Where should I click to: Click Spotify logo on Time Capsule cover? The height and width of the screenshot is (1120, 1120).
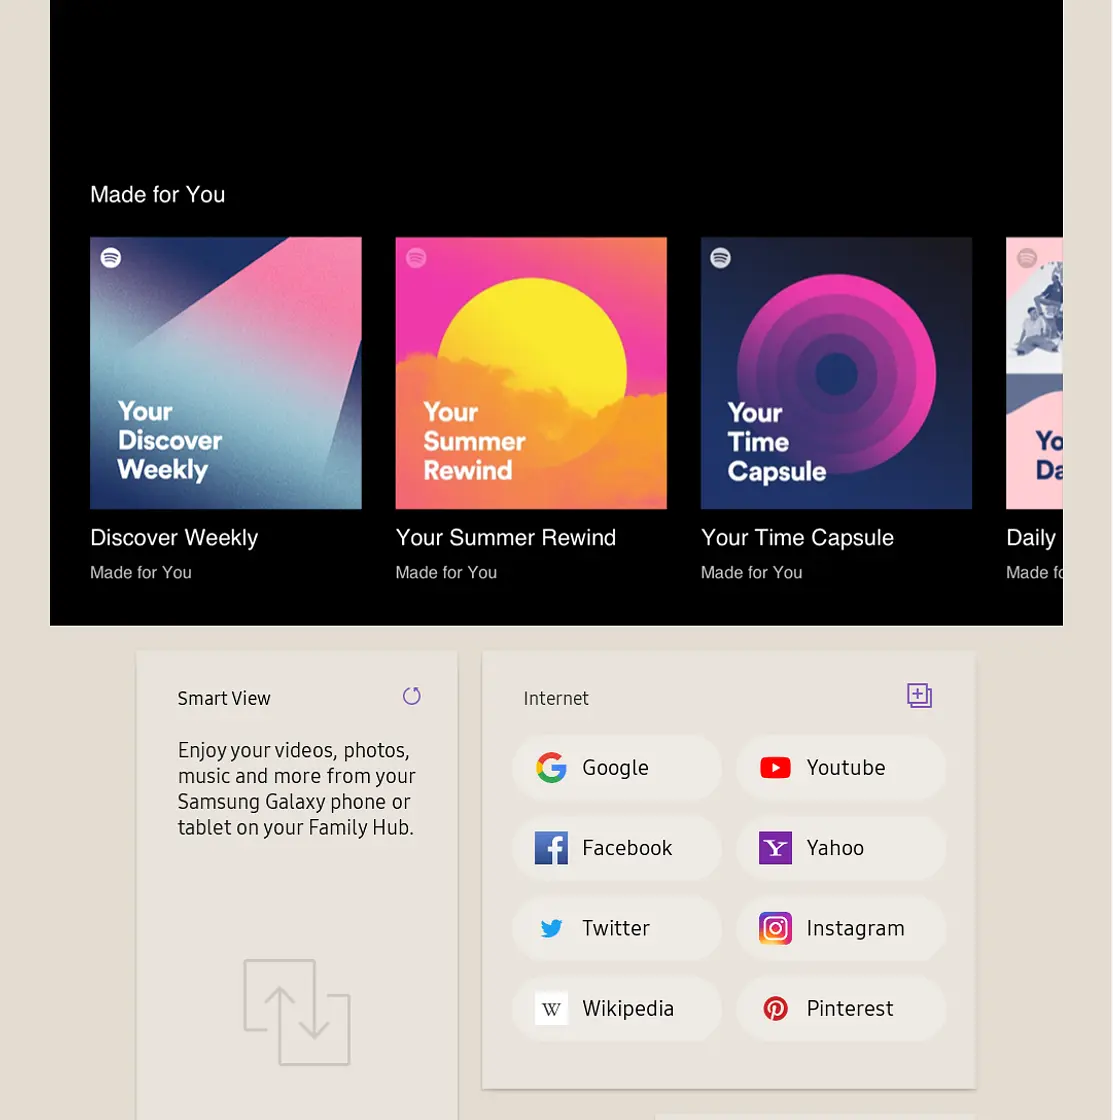[721, 257]
